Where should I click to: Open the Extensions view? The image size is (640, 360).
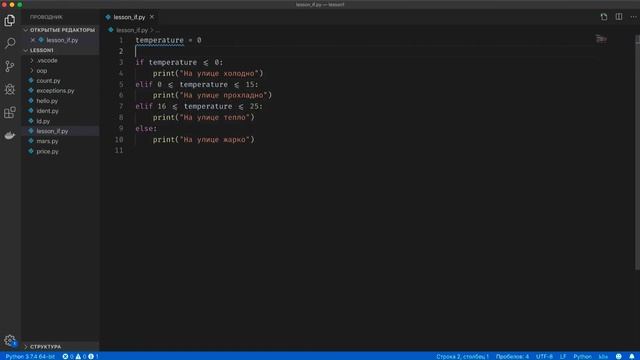(10, 112)
